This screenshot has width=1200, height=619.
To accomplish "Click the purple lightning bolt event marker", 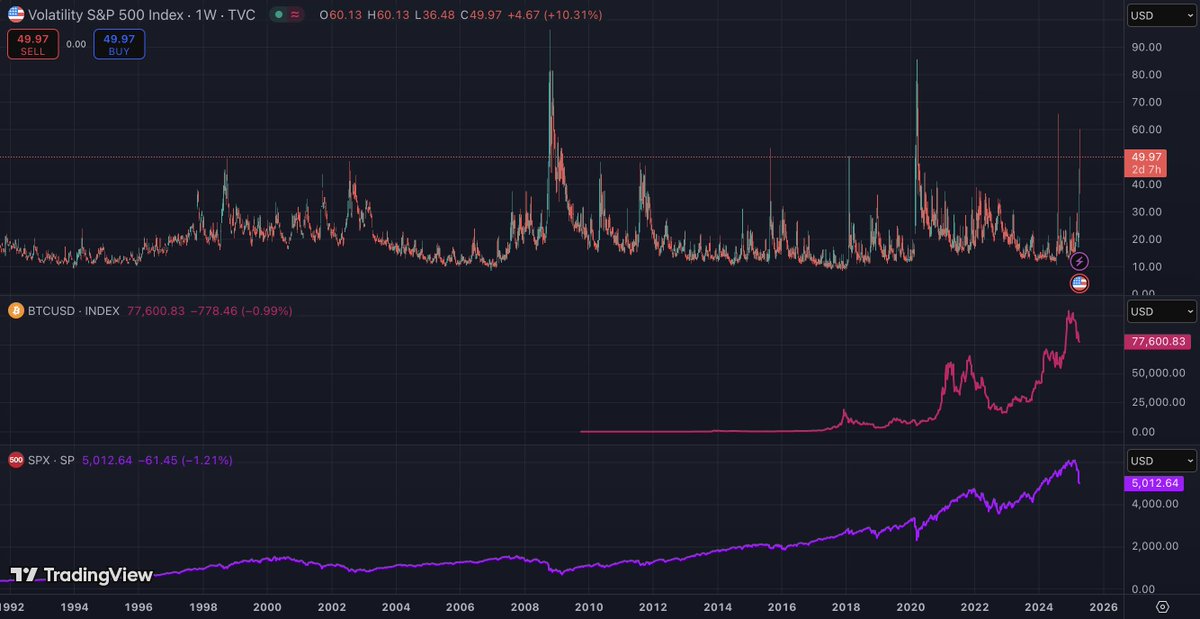I will [x=1079, y=261].
